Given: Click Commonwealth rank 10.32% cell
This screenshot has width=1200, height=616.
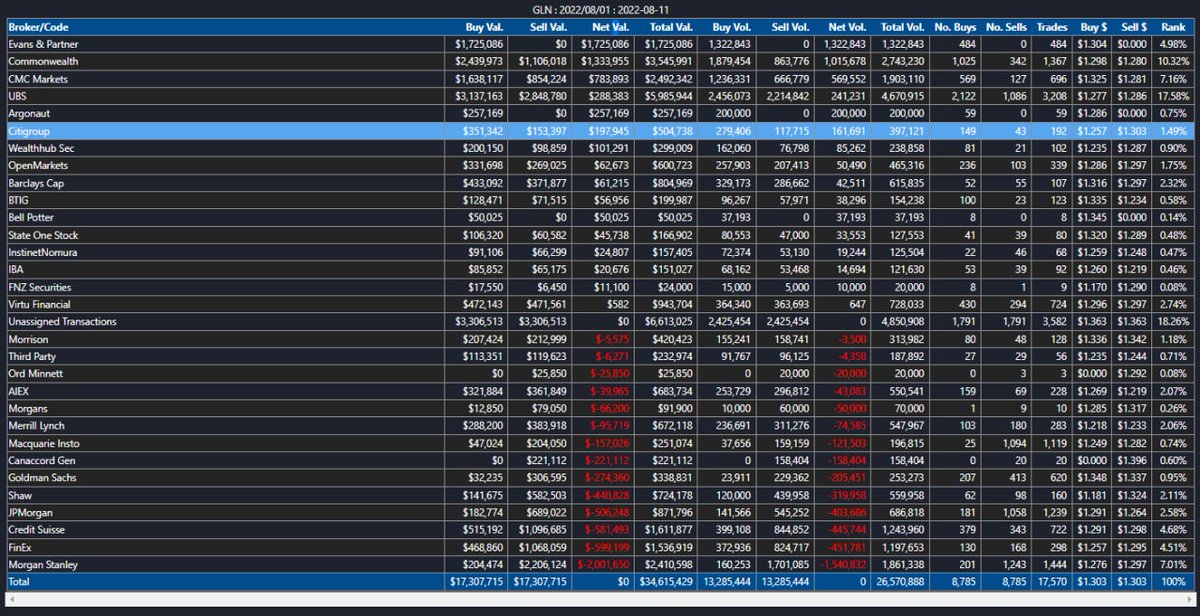Looking at the screenshot, I should [1173, 61].
